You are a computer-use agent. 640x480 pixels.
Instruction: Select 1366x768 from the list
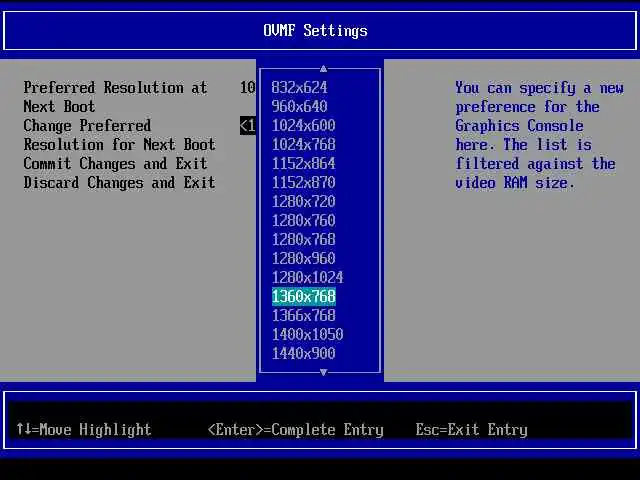tap(303, 316)
